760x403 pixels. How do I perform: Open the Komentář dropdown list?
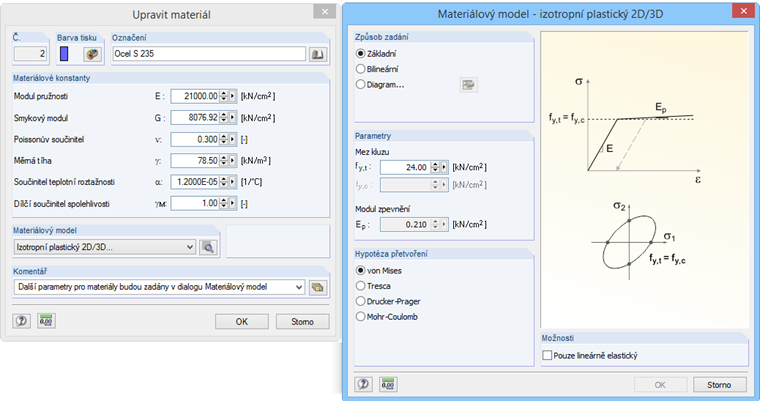click(x=297, y=287)
